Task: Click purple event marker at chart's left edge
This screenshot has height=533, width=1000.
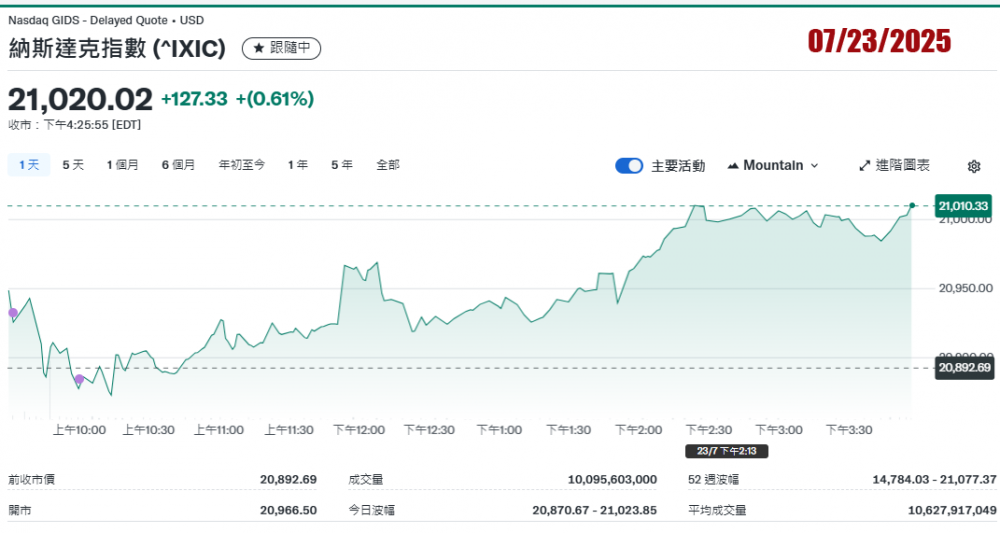Action: pyautogui.click(x=13, y=313)
